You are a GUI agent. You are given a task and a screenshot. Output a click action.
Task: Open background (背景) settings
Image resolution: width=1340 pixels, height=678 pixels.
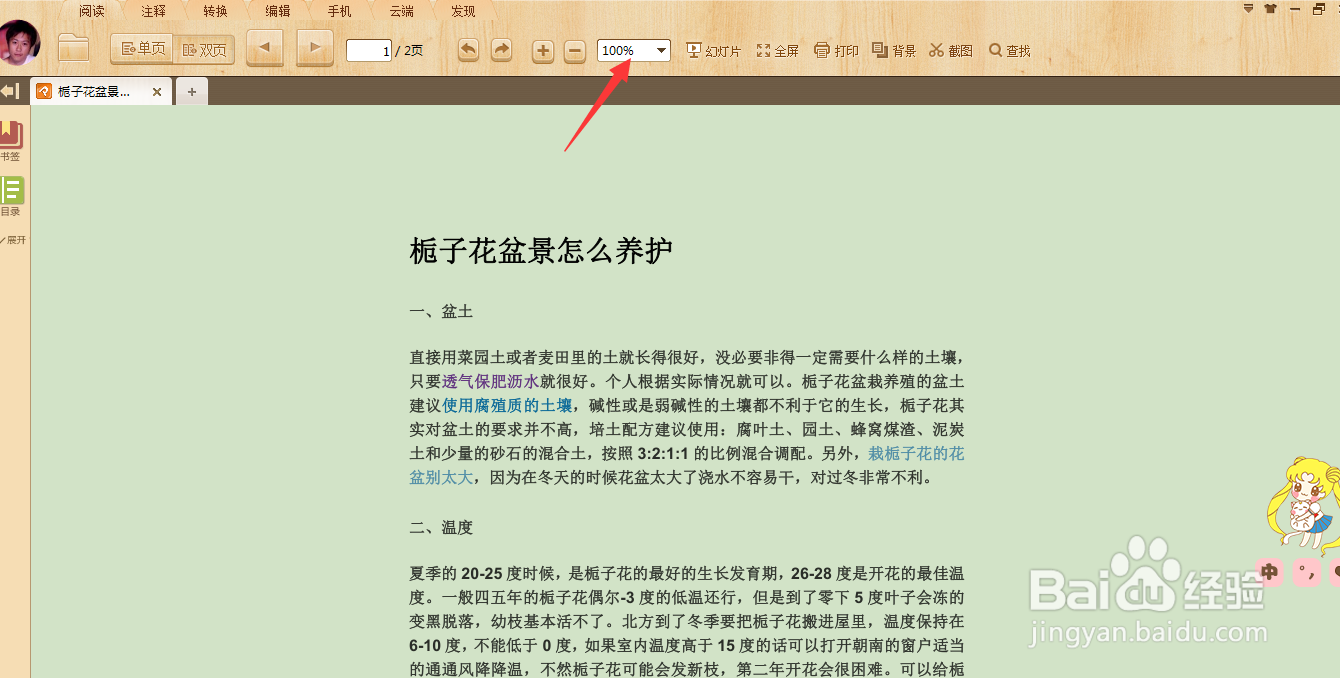[892, 49]
